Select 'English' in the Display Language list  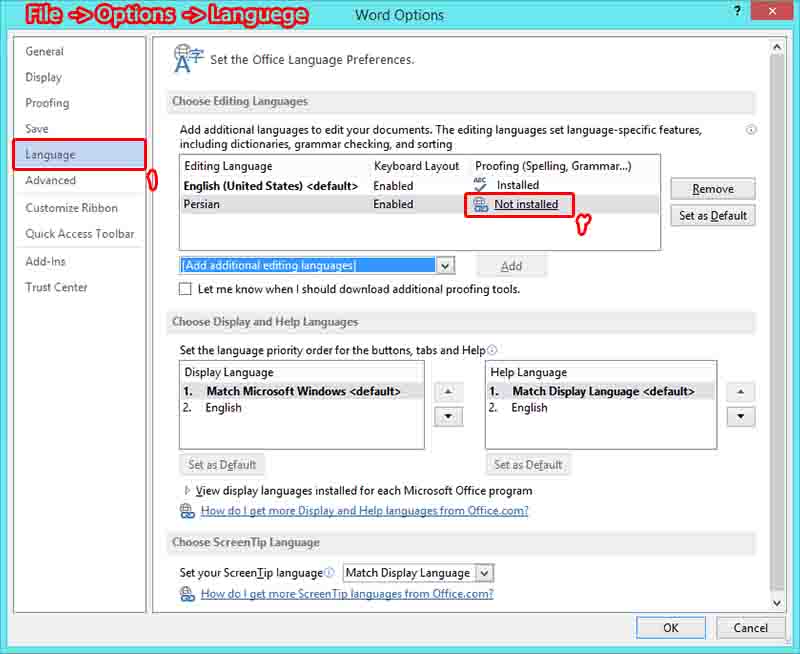point(302,408)
